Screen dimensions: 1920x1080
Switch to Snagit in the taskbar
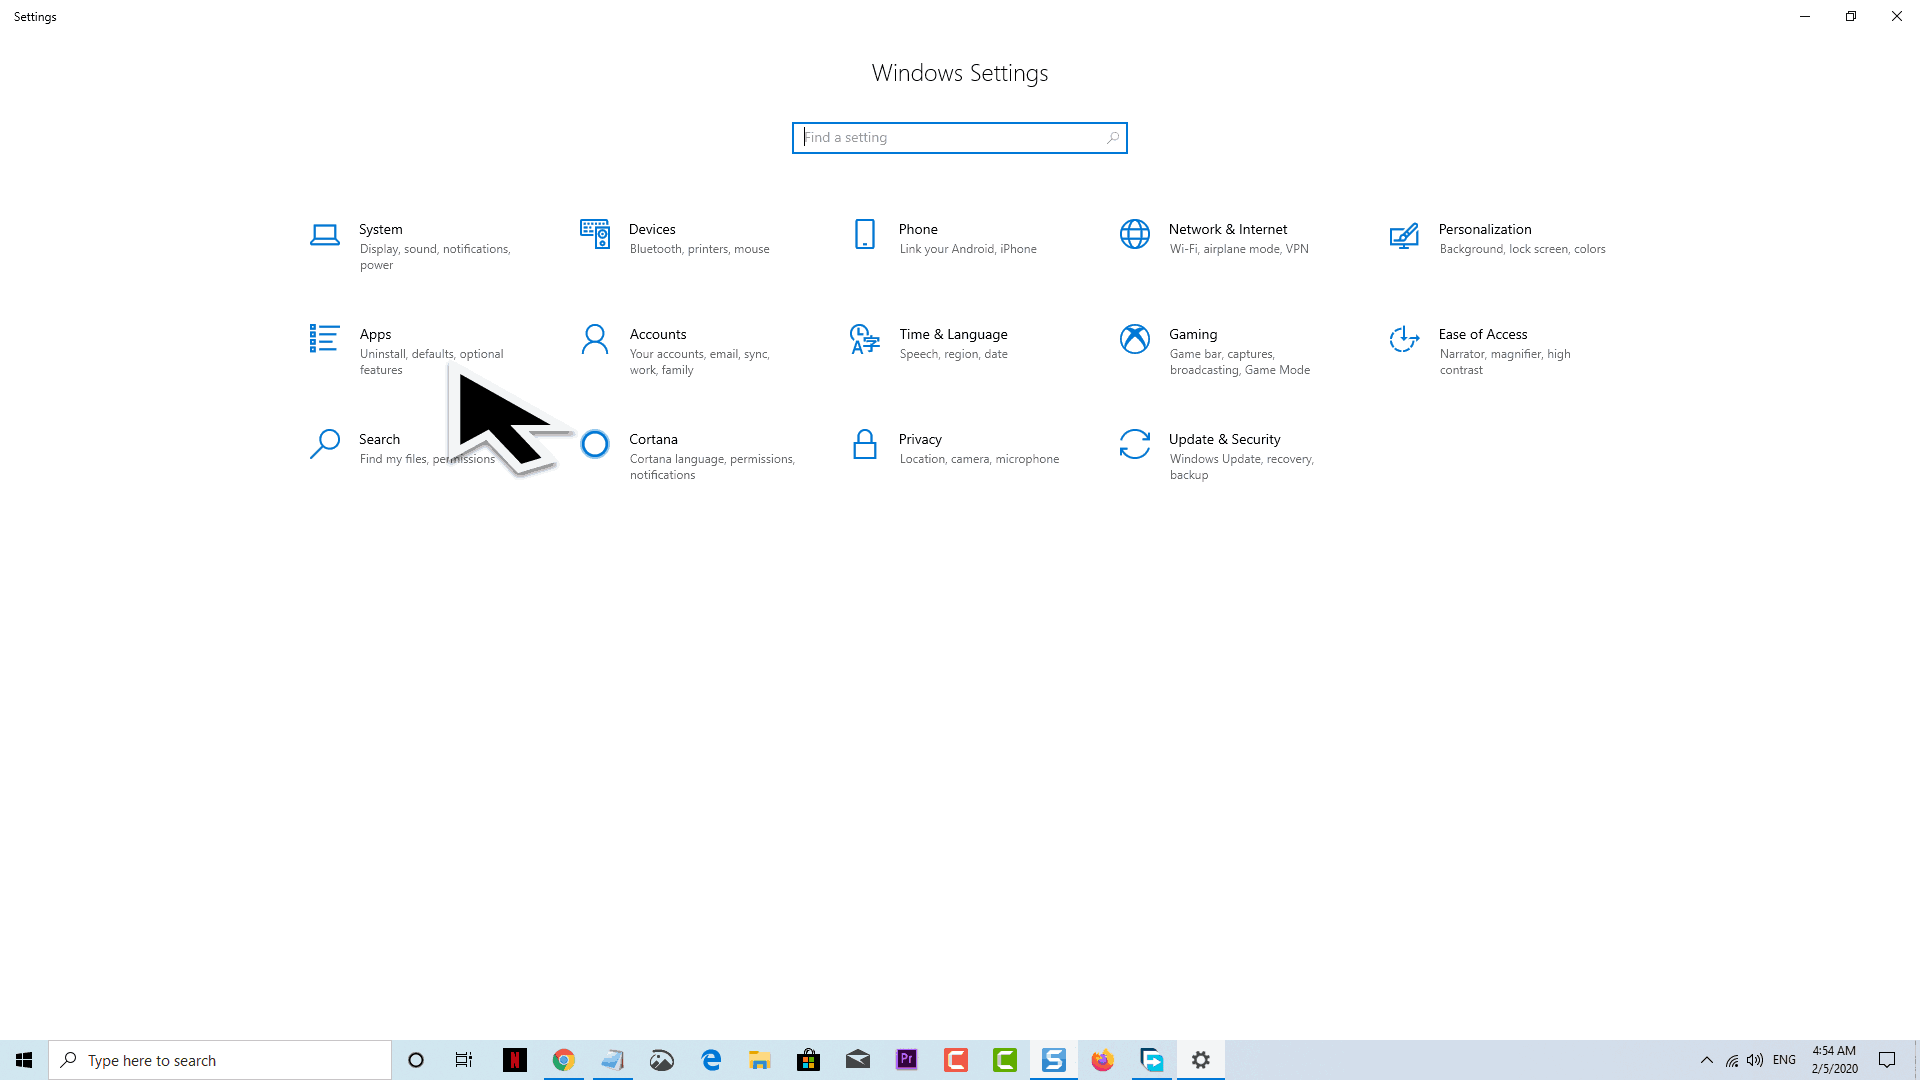[1054, 1060]
